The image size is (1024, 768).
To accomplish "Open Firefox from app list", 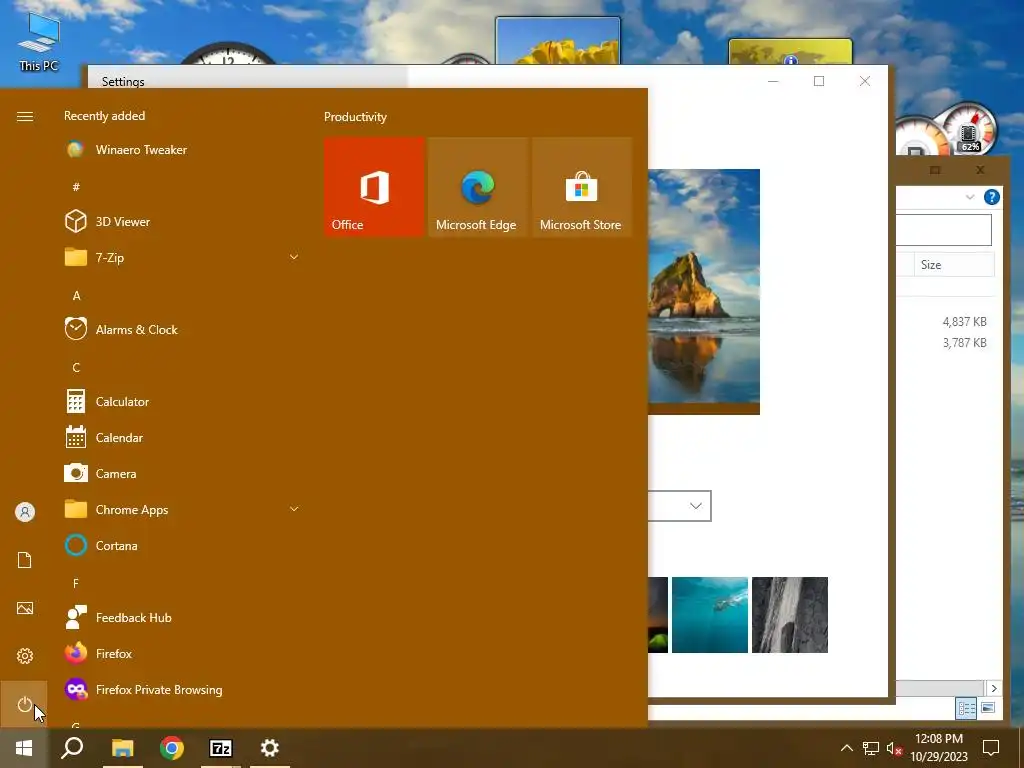I will (182, 654).
